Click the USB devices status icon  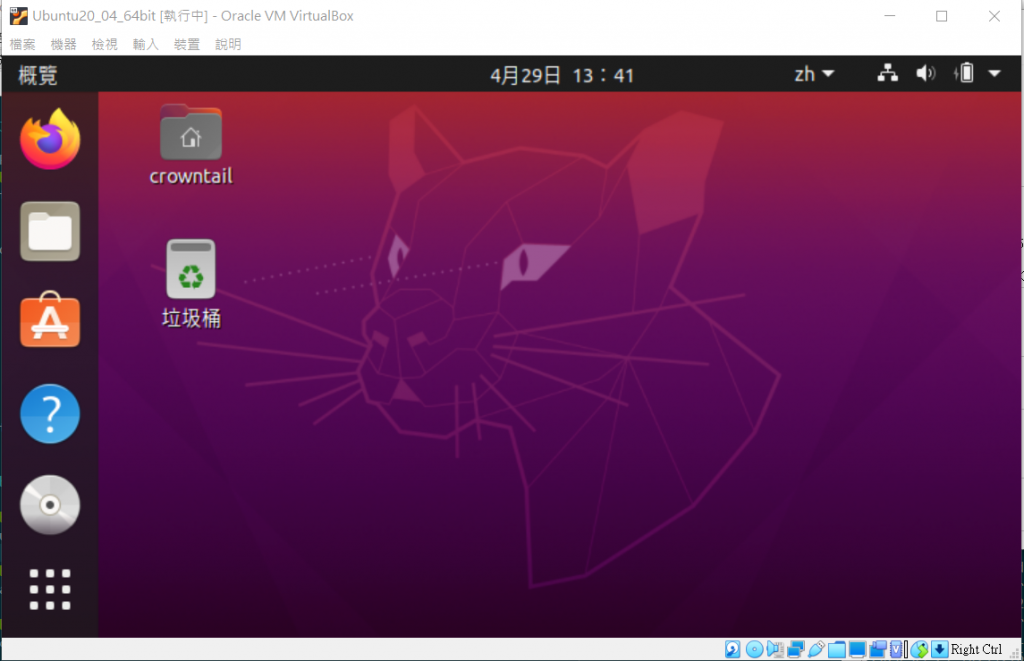click(816, 649)
